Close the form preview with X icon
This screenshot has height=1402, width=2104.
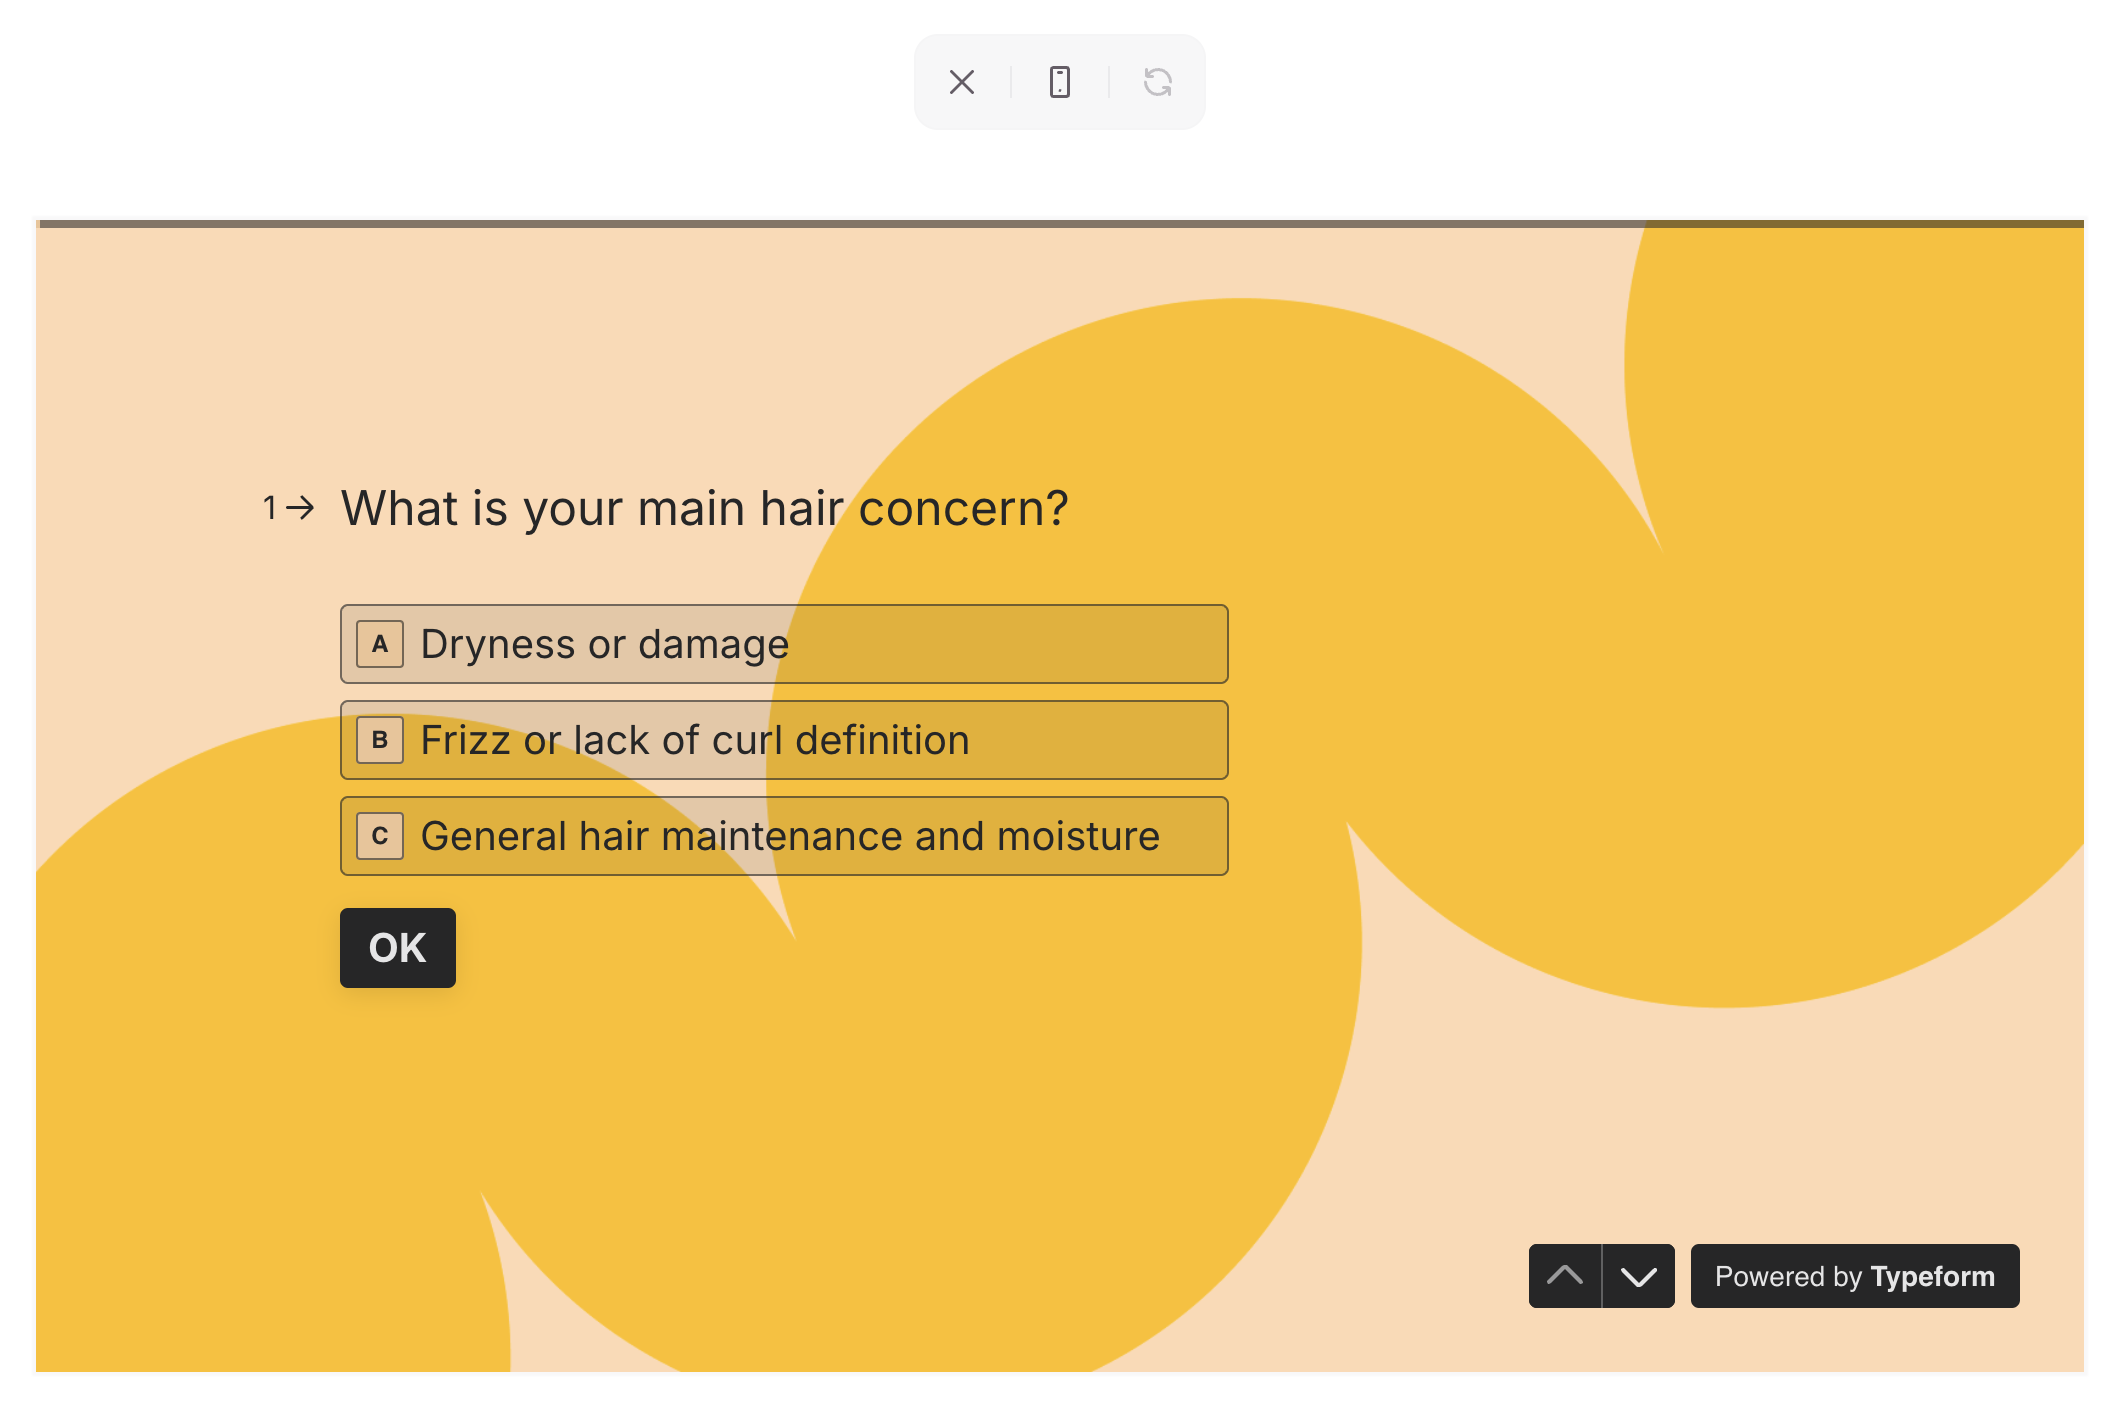click(961, 82)
